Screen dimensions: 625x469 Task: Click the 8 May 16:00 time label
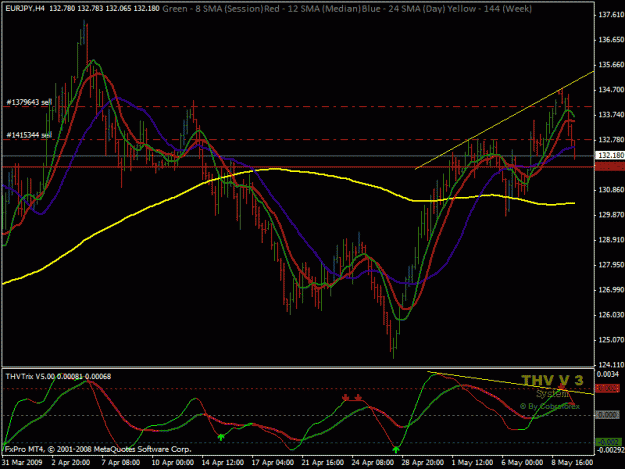(x=572, y=462)
